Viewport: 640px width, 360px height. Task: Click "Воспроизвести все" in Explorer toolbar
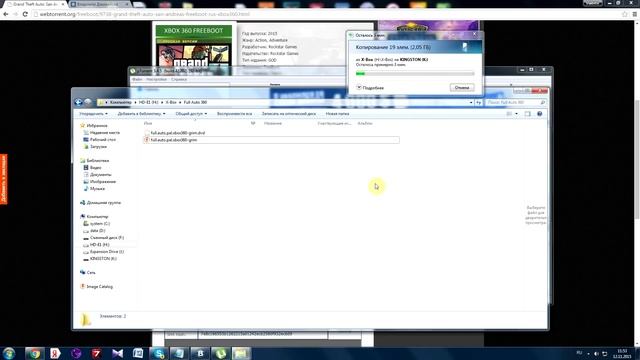point(234,114)
